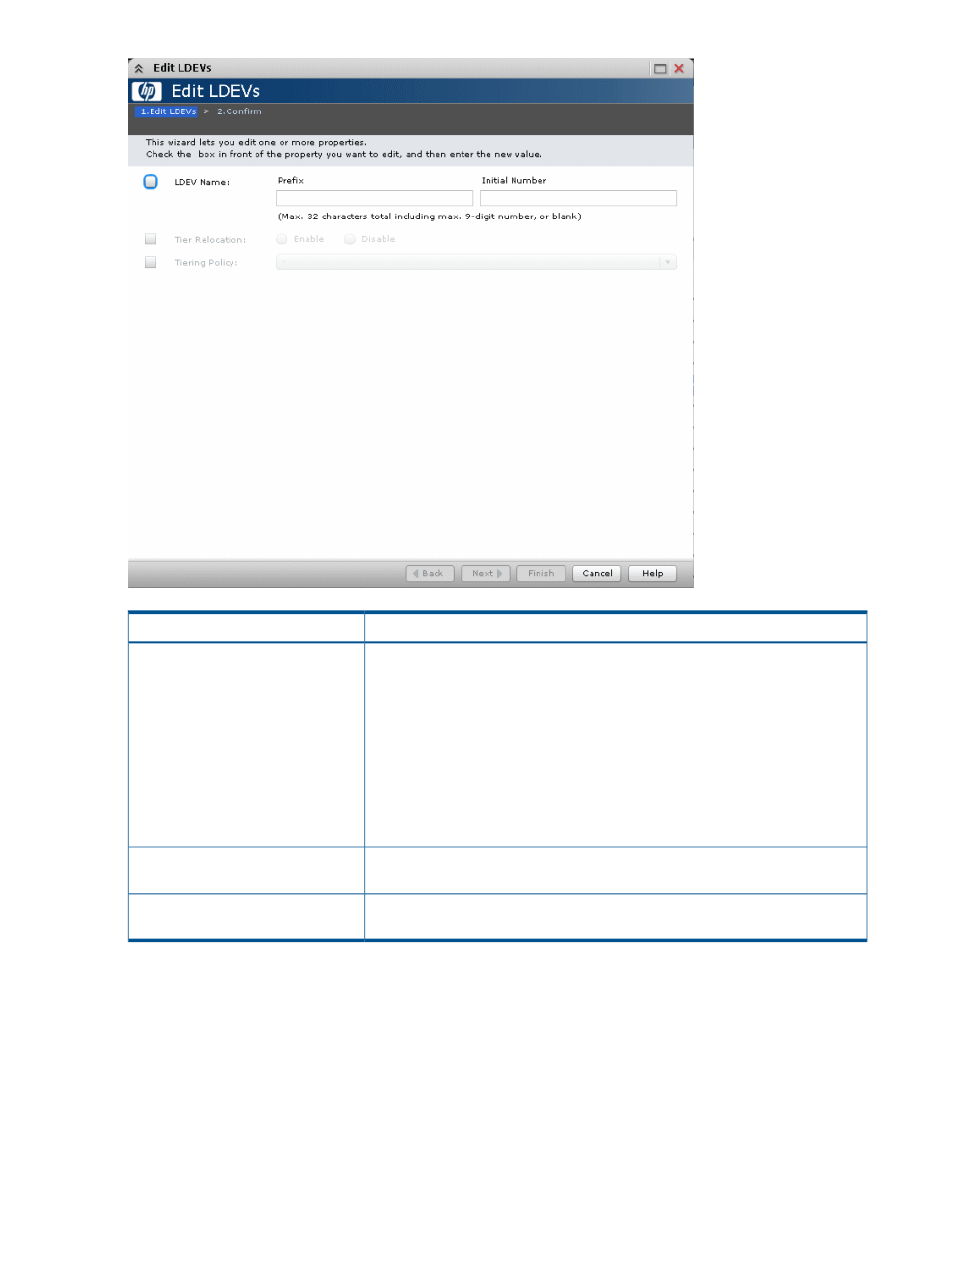954x1270 pixels.
Task: Click the max 32 characters hint text
Action: click(429, 217)
